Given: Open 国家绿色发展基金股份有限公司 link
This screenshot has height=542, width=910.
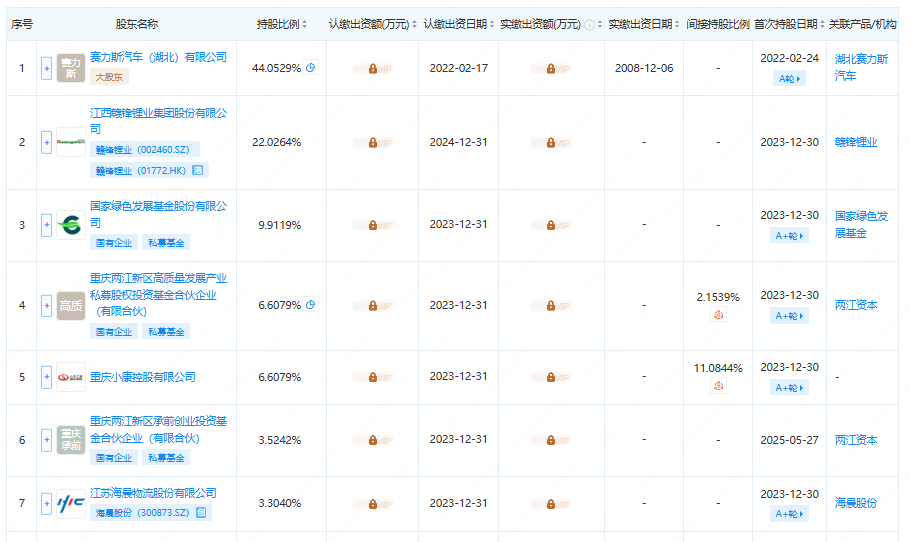Looking at the screenshot, I should tap(158, 214).
